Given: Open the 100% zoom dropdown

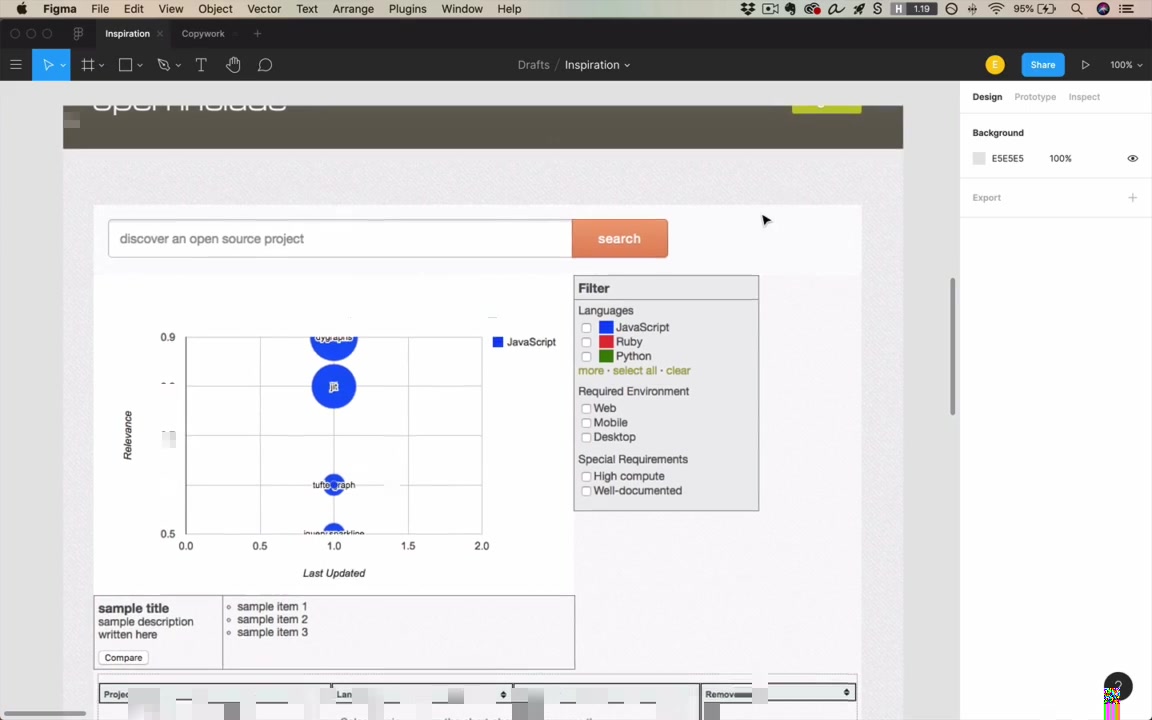Looking at the screenshot, I should pos(1126,65).
